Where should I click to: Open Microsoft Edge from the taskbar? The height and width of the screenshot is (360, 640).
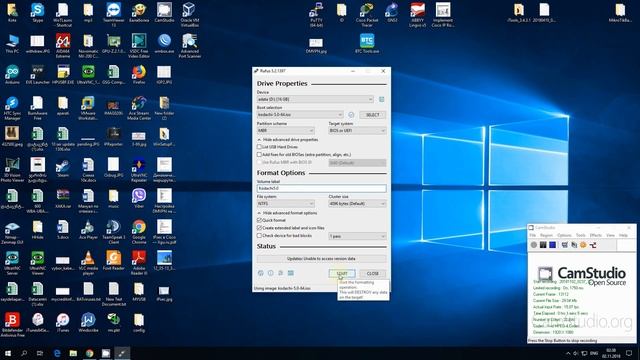click(x=57, y=353)
